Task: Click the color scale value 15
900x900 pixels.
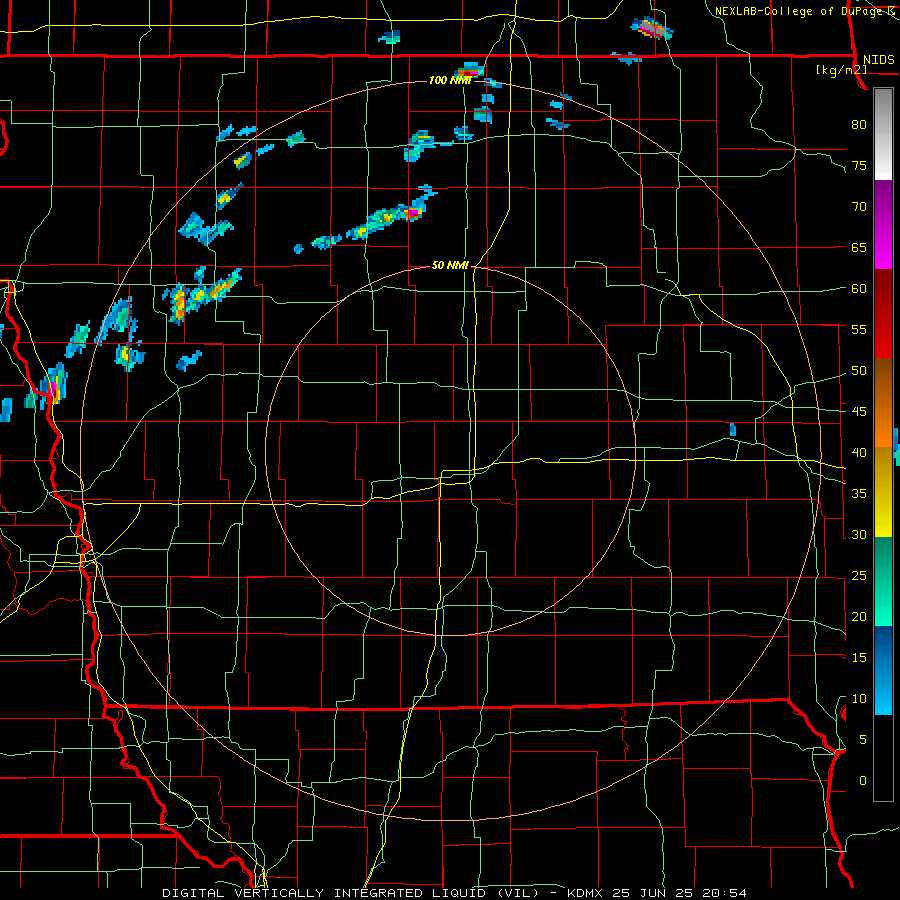Action: pos(859,658)
